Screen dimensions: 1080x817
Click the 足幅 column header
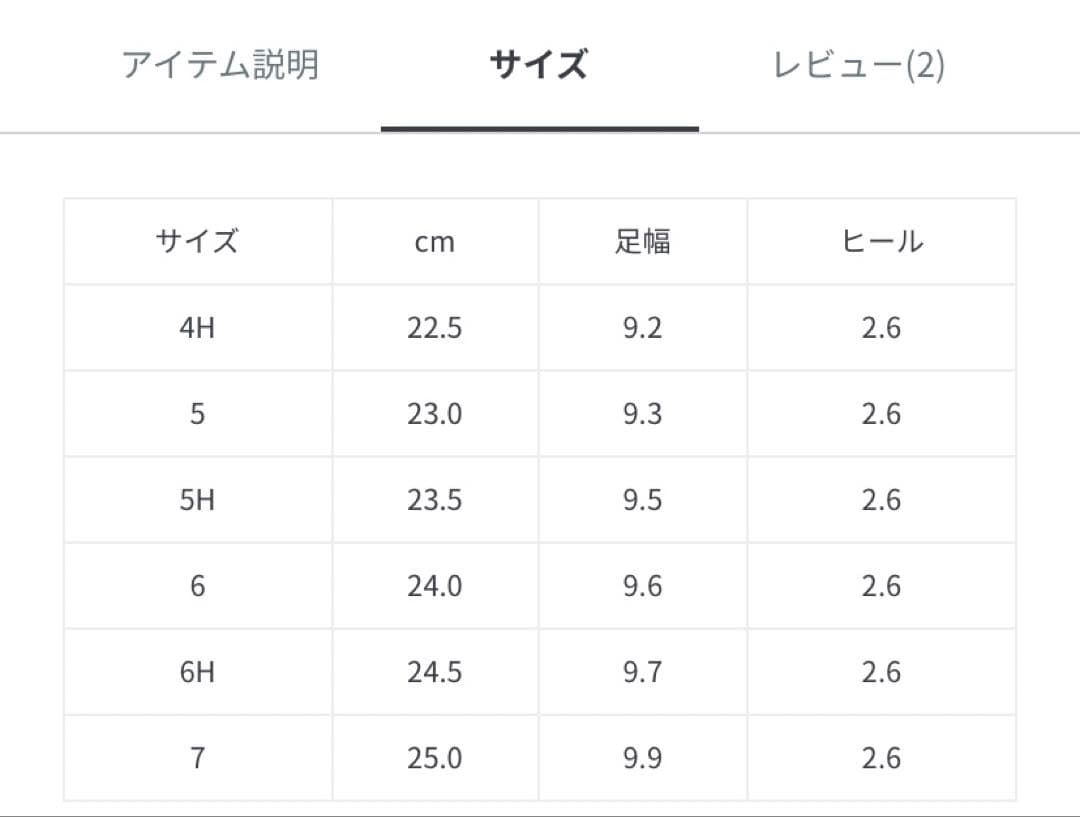(x=642, y=241)
